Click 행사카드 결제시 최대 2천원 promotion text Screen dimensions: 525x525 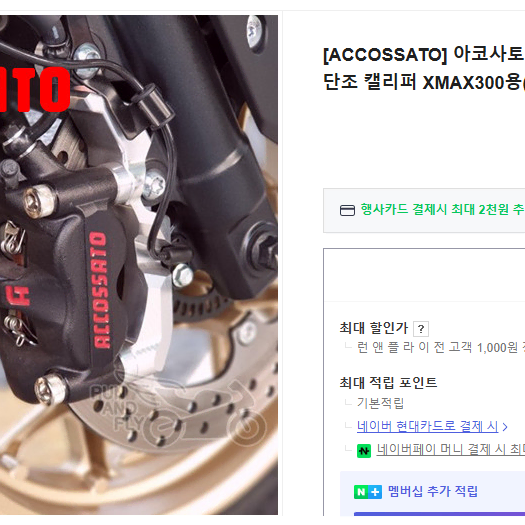(x=442, y=210)
